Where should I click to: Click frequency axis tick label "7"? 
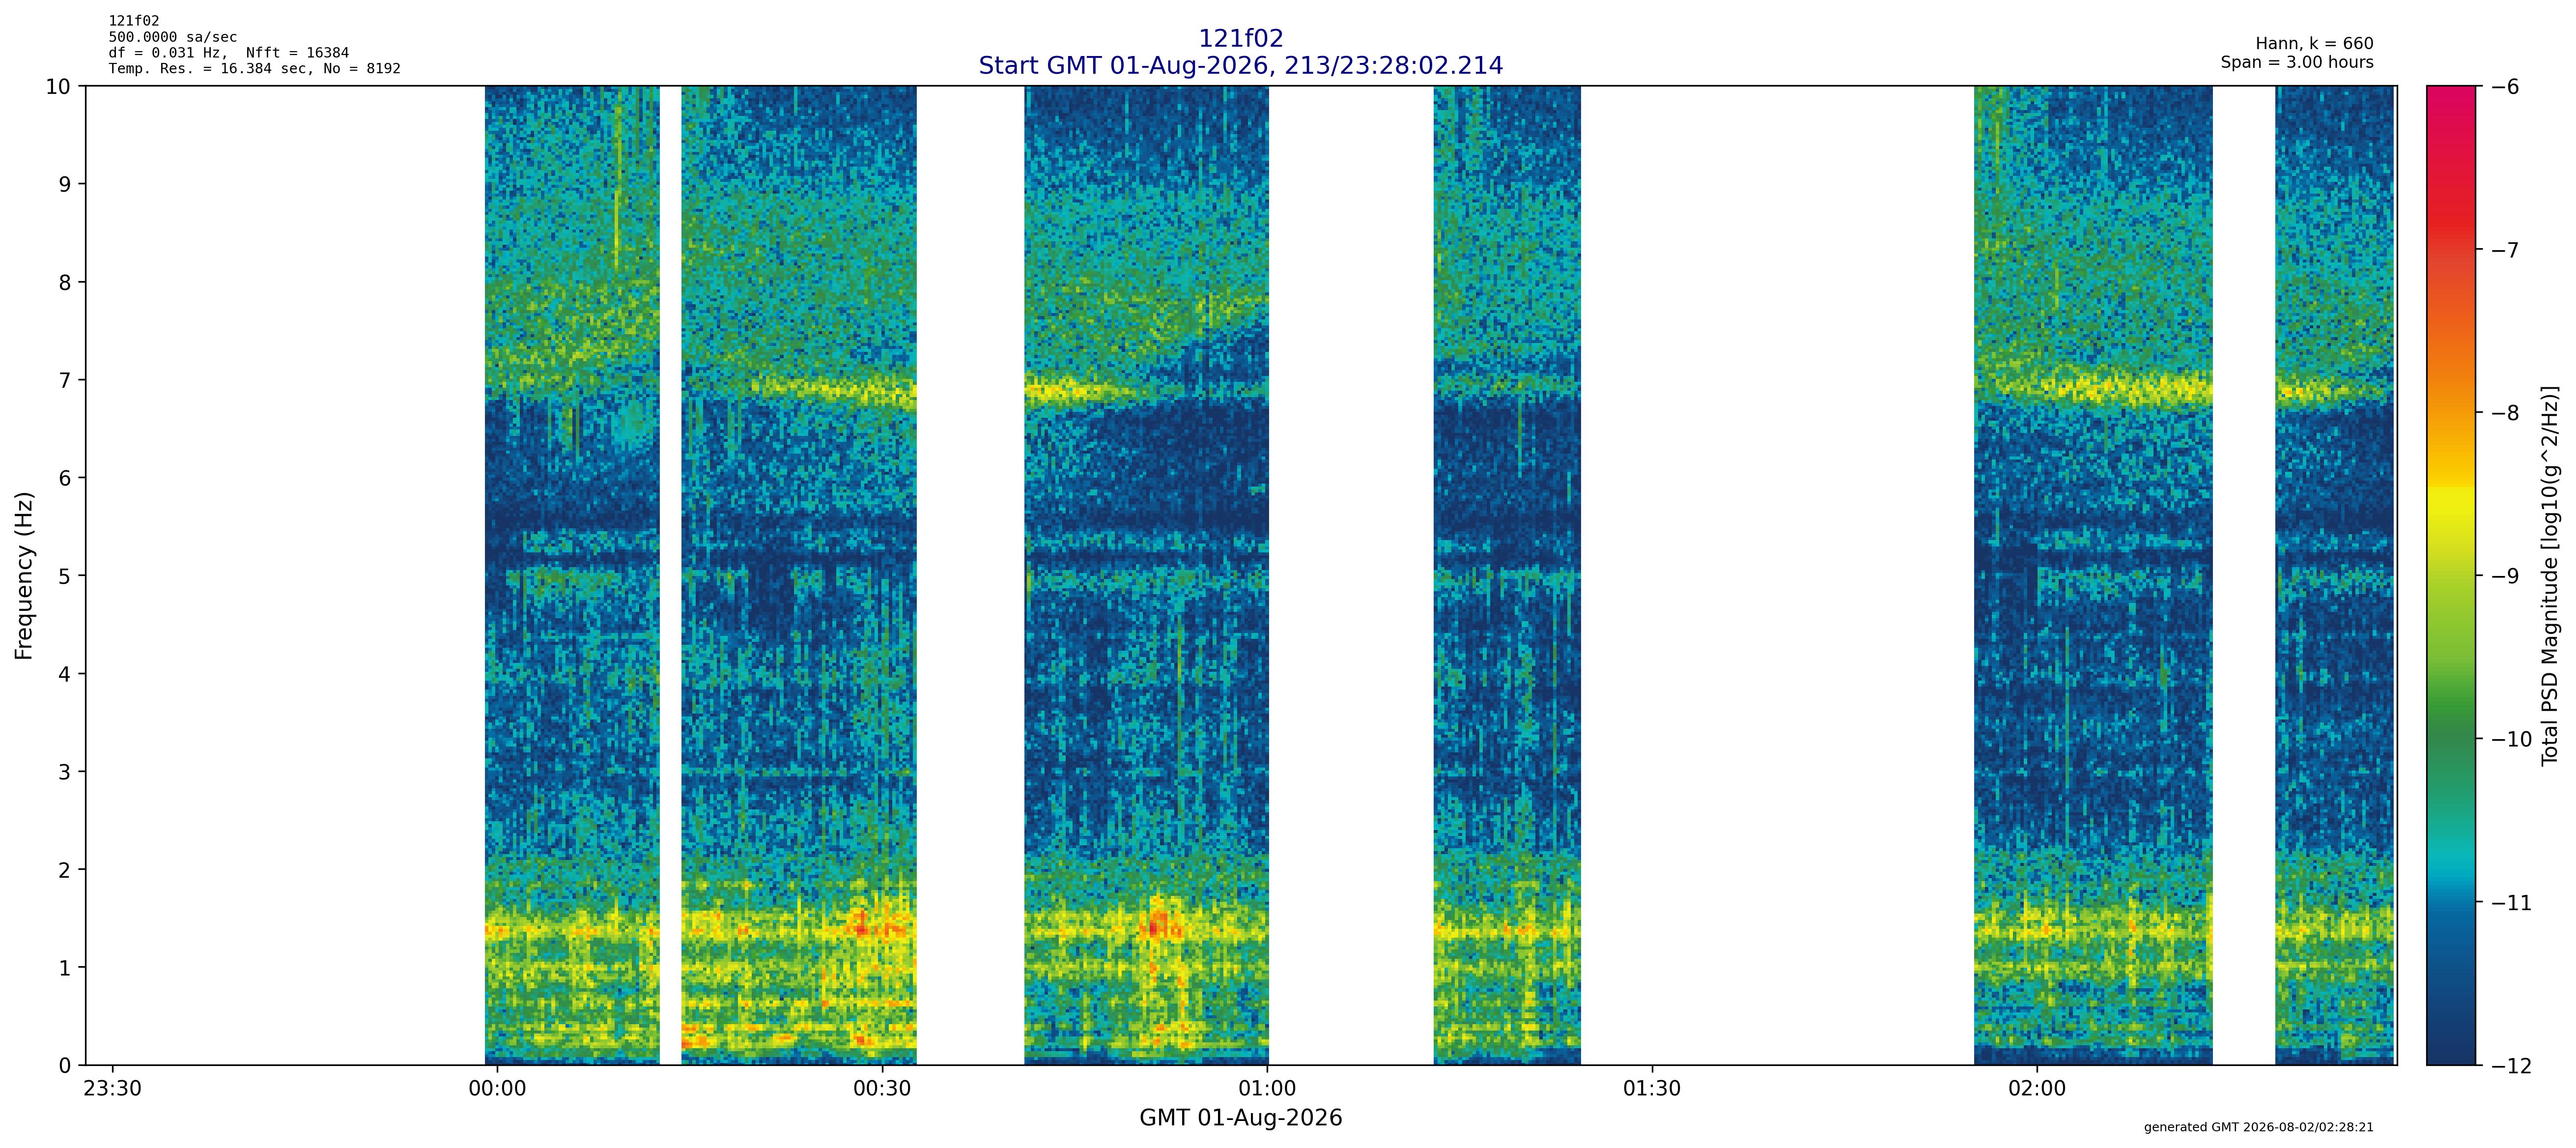click(65, 380)
